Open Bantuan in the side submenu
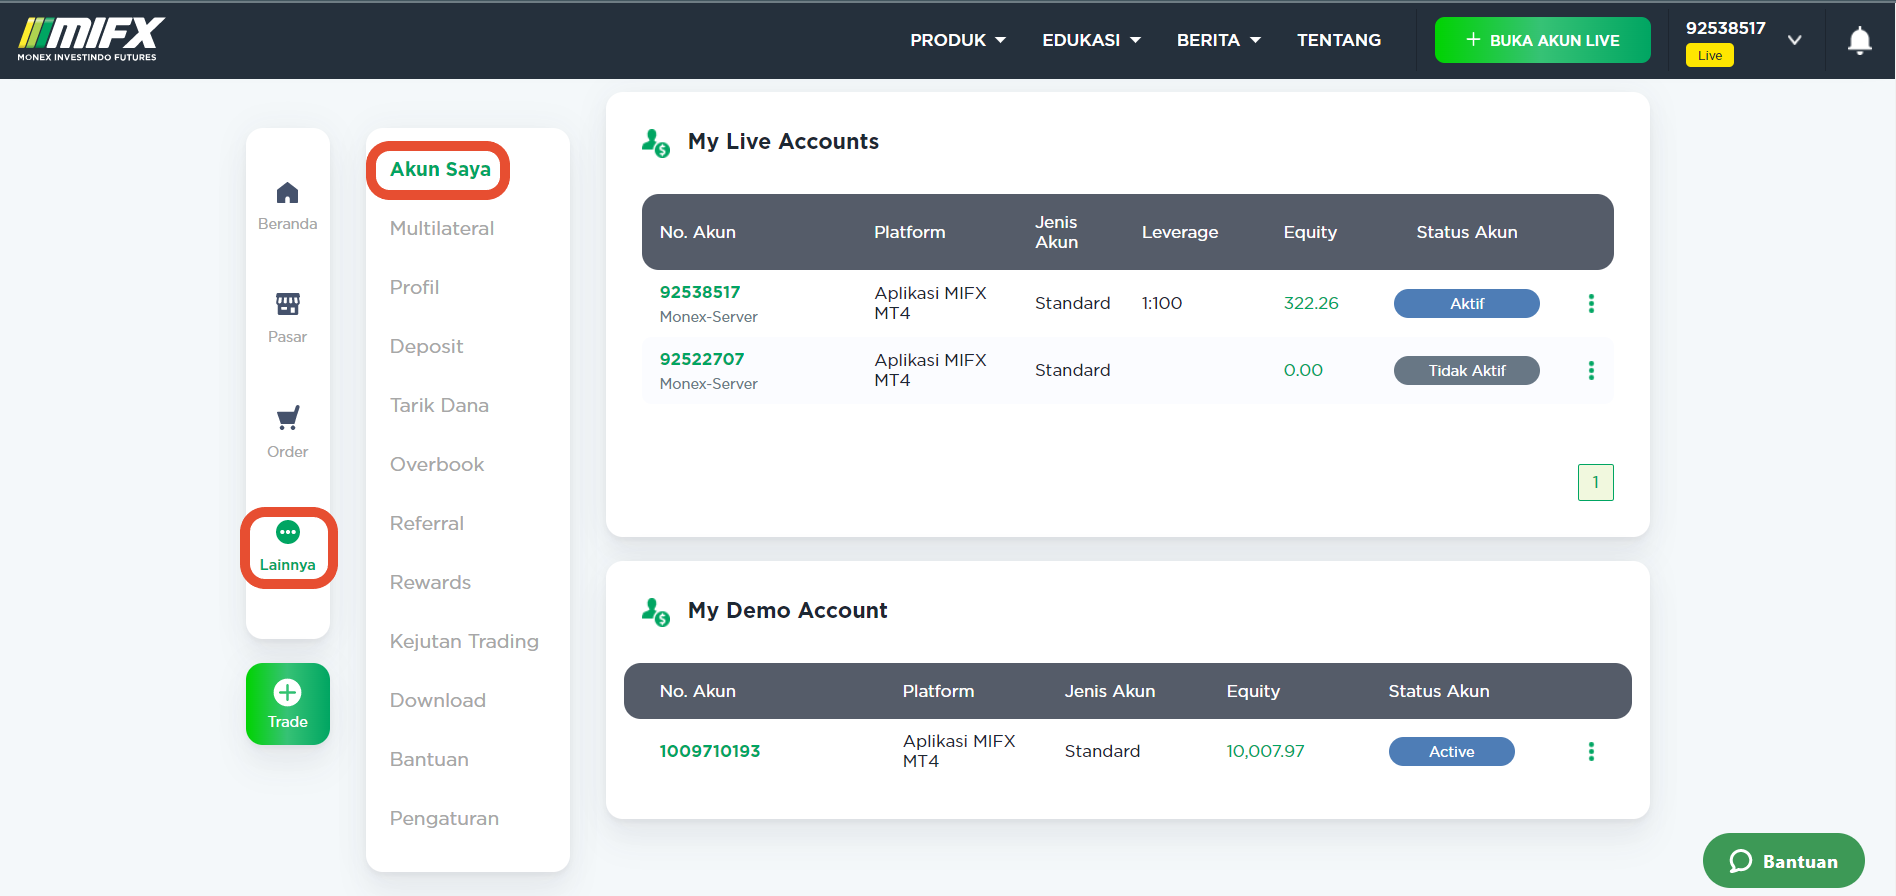 [429, 759]
